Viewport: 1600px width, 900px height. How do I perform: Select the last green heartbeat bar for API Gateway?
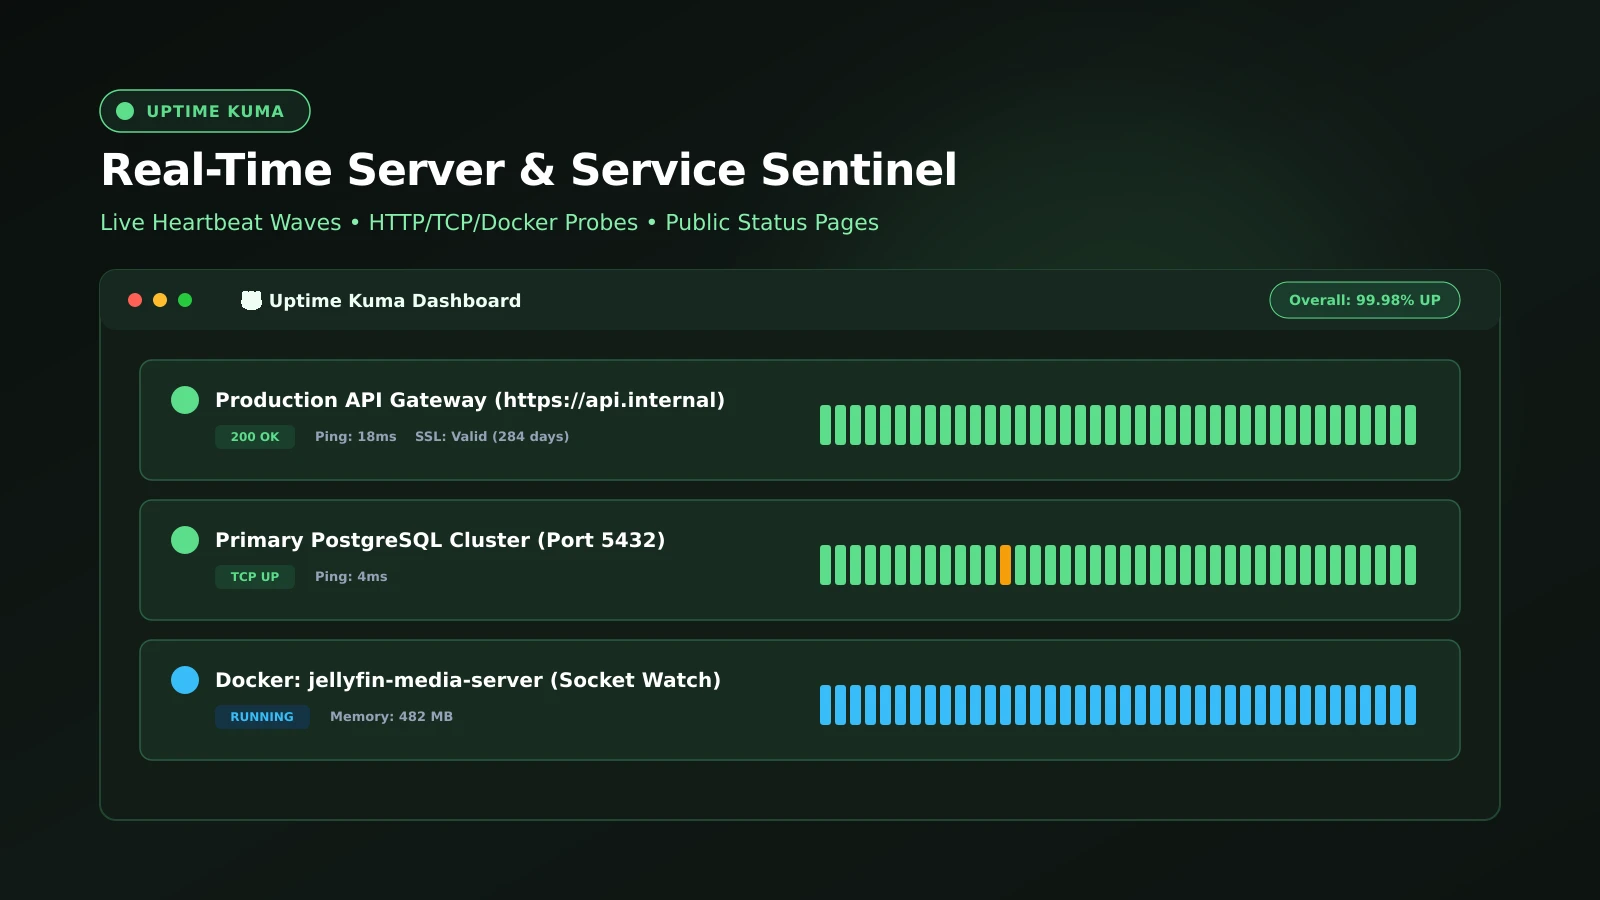[x=1411, y=425]
